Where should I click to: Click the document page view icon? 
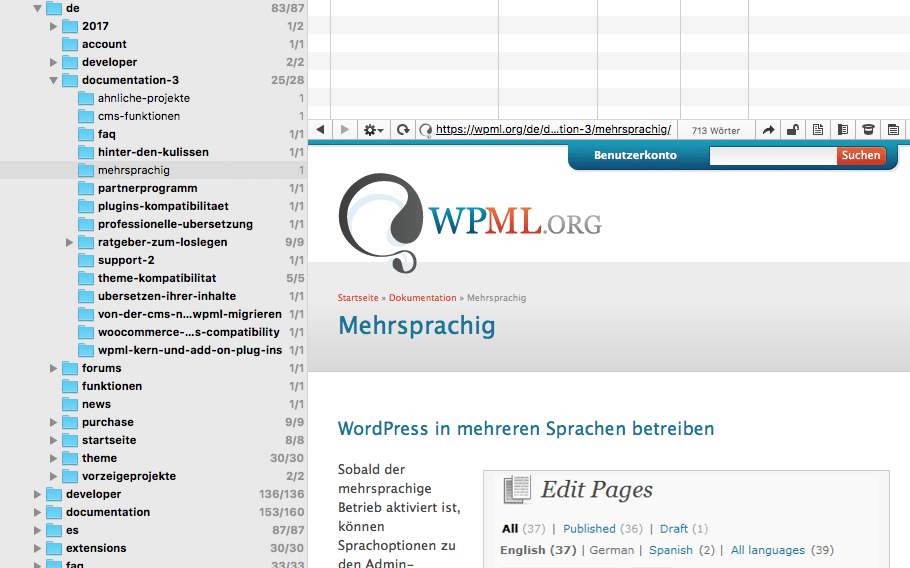(818, 130)
